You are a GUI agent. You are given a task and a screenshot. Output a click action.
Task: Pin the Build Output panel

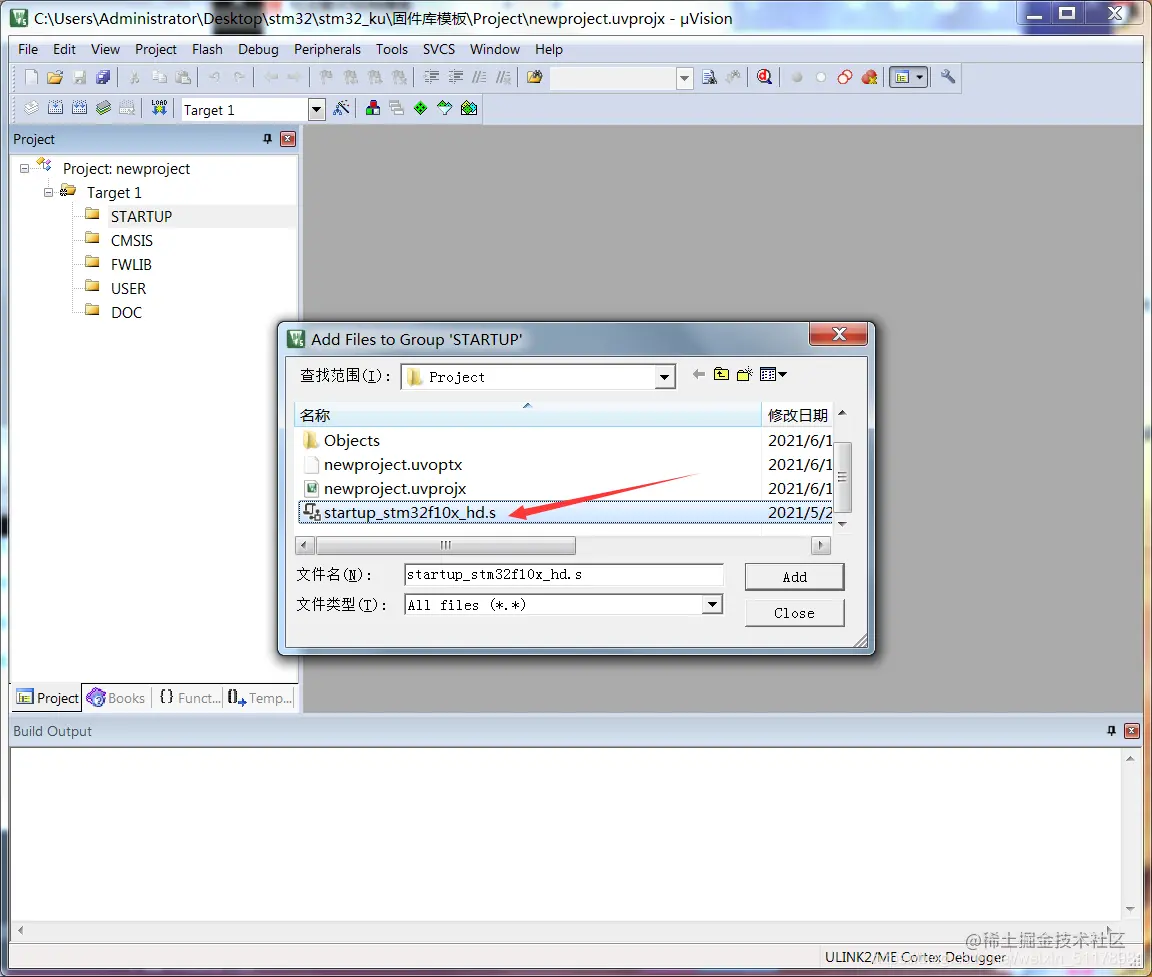1111,731
